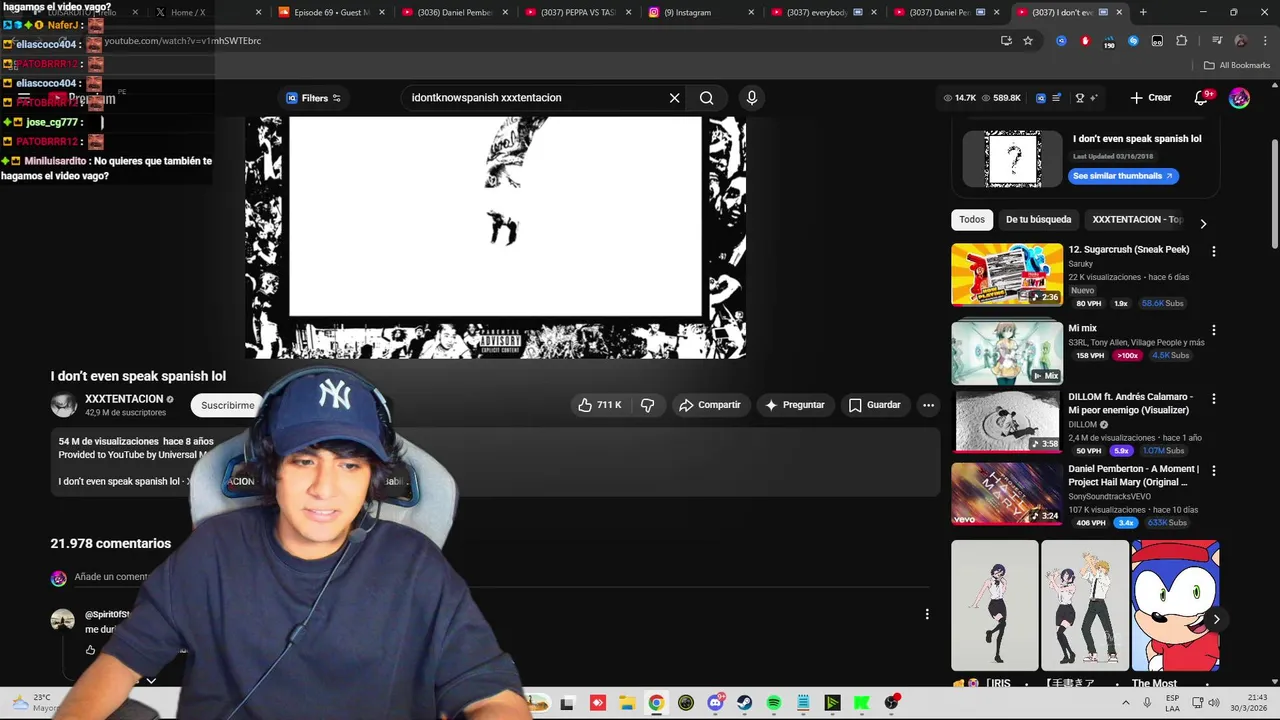Open Steam from the taskbar
The image size is (1280, 720).
(744, 703)
